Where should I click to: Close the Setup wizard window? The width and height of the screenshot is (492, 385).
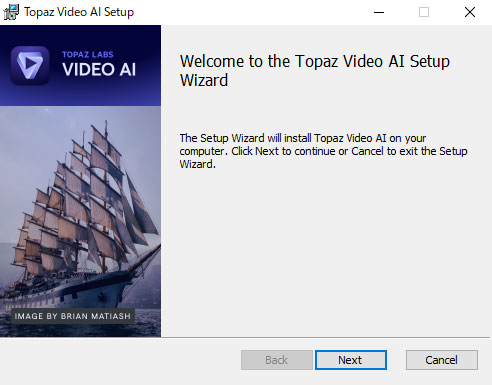pos(470,12)
